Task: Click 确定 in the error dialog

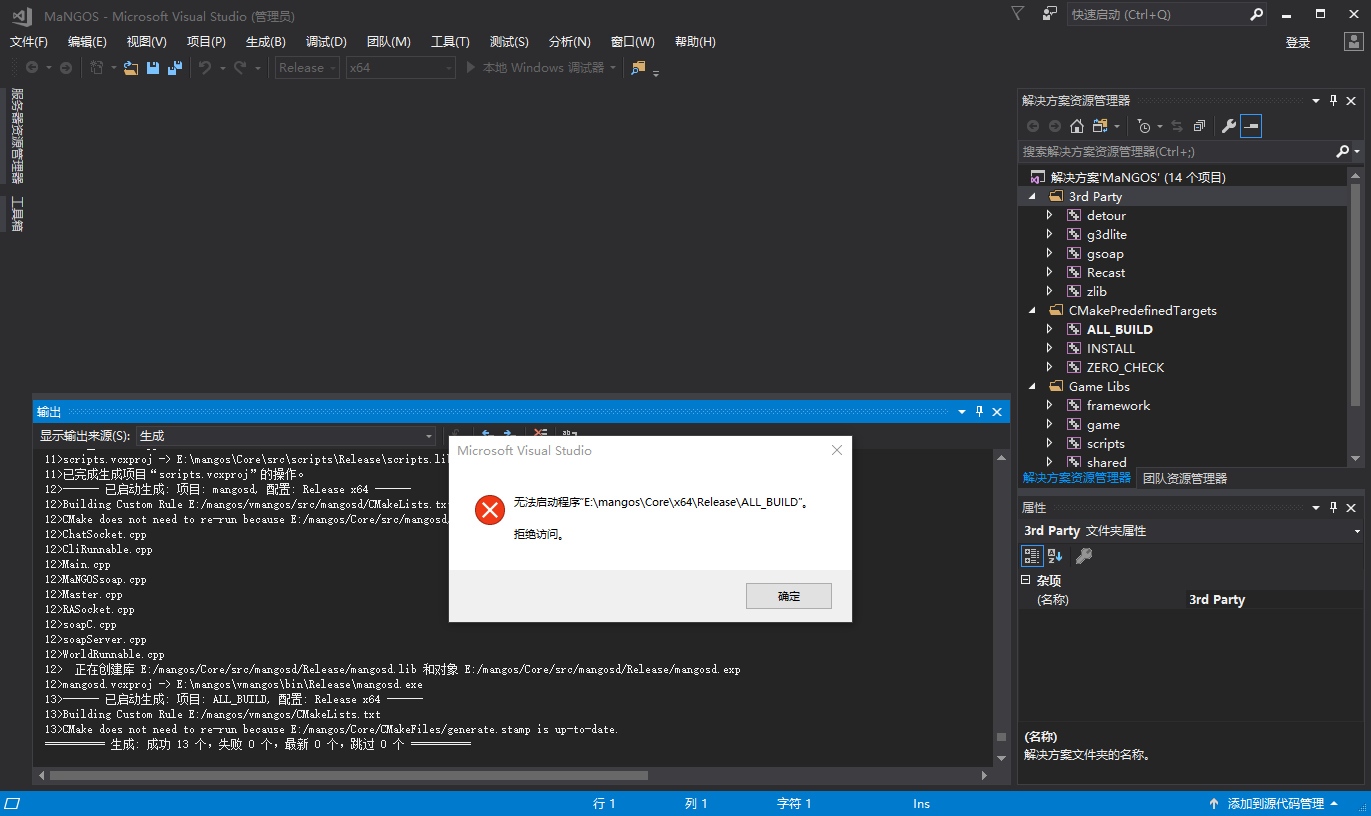Action: (789, 596)
